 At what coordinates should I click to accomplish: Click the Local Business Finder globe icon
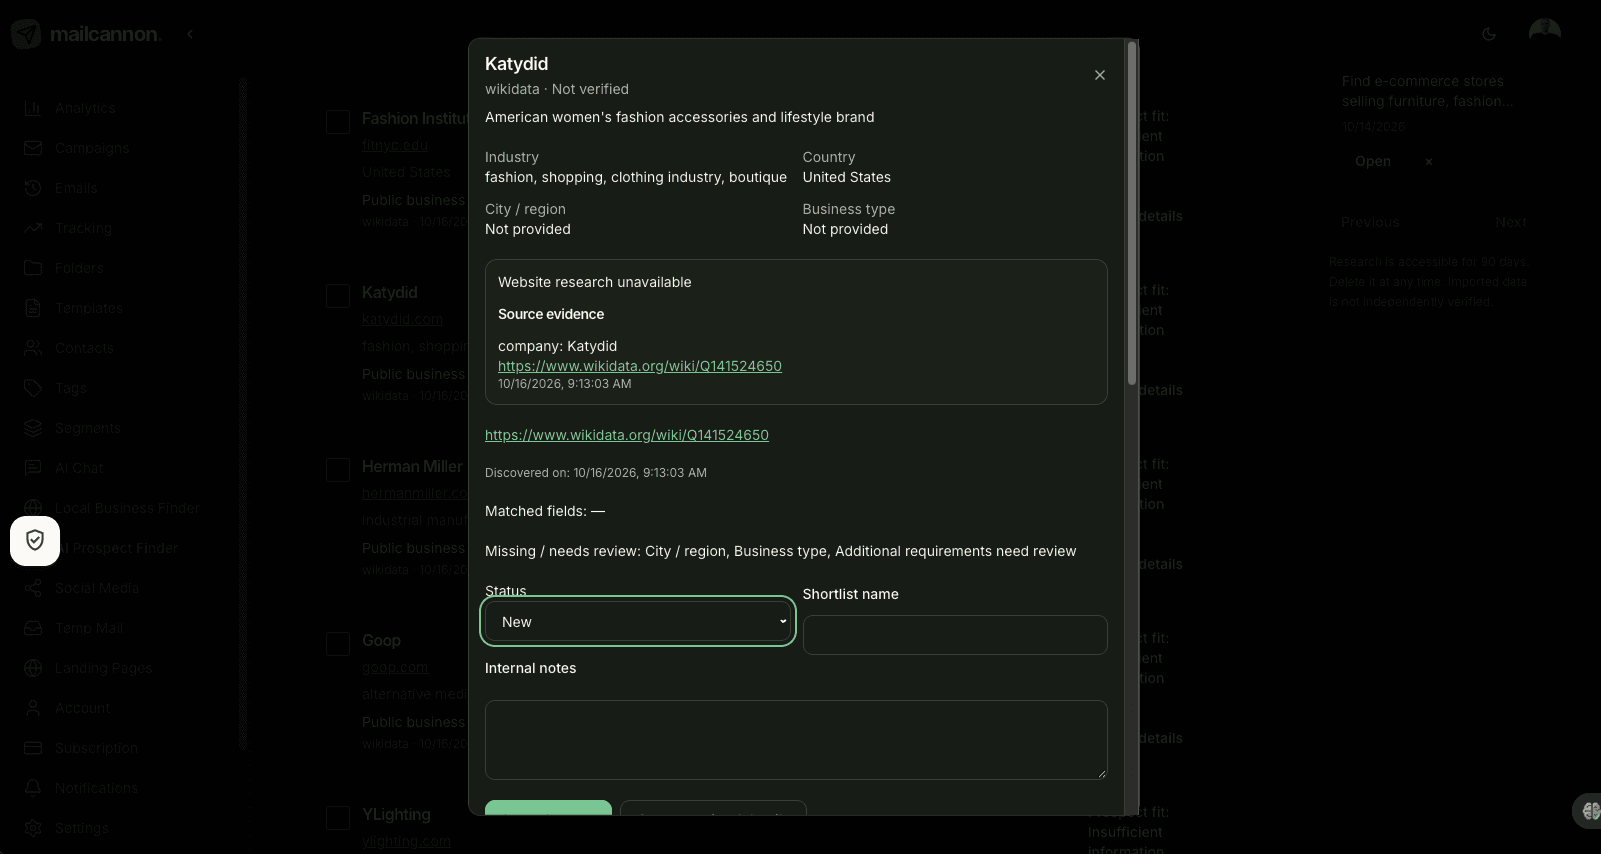[33, 508]
